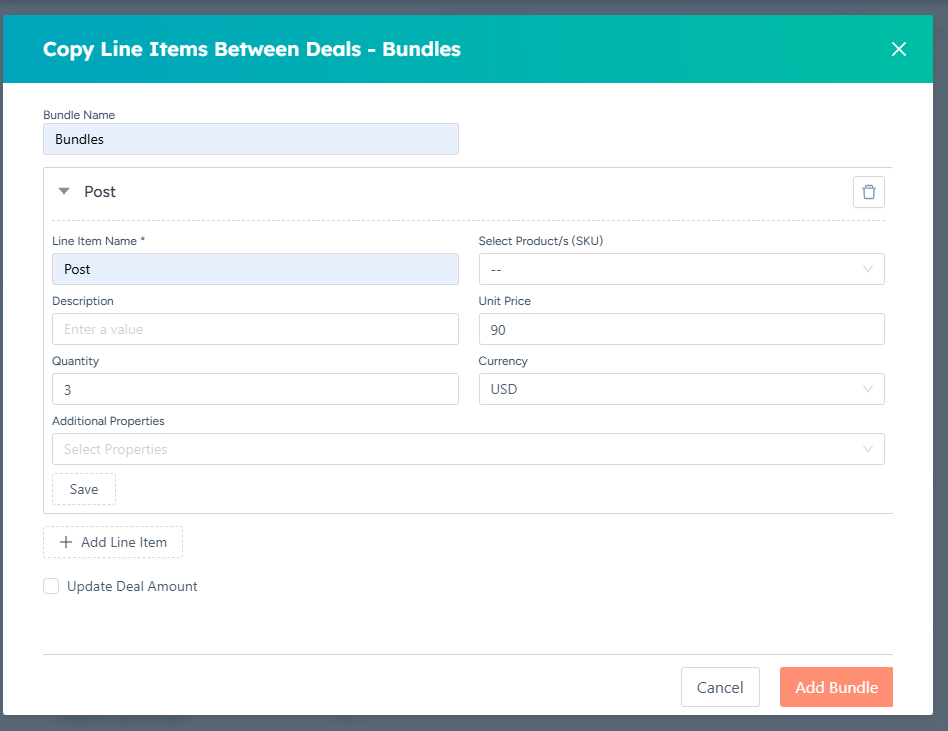The height and width of the screenshot is (731, 948).
Task: Open the Currency dropdown showing USD
Action: tap(681, 389)
